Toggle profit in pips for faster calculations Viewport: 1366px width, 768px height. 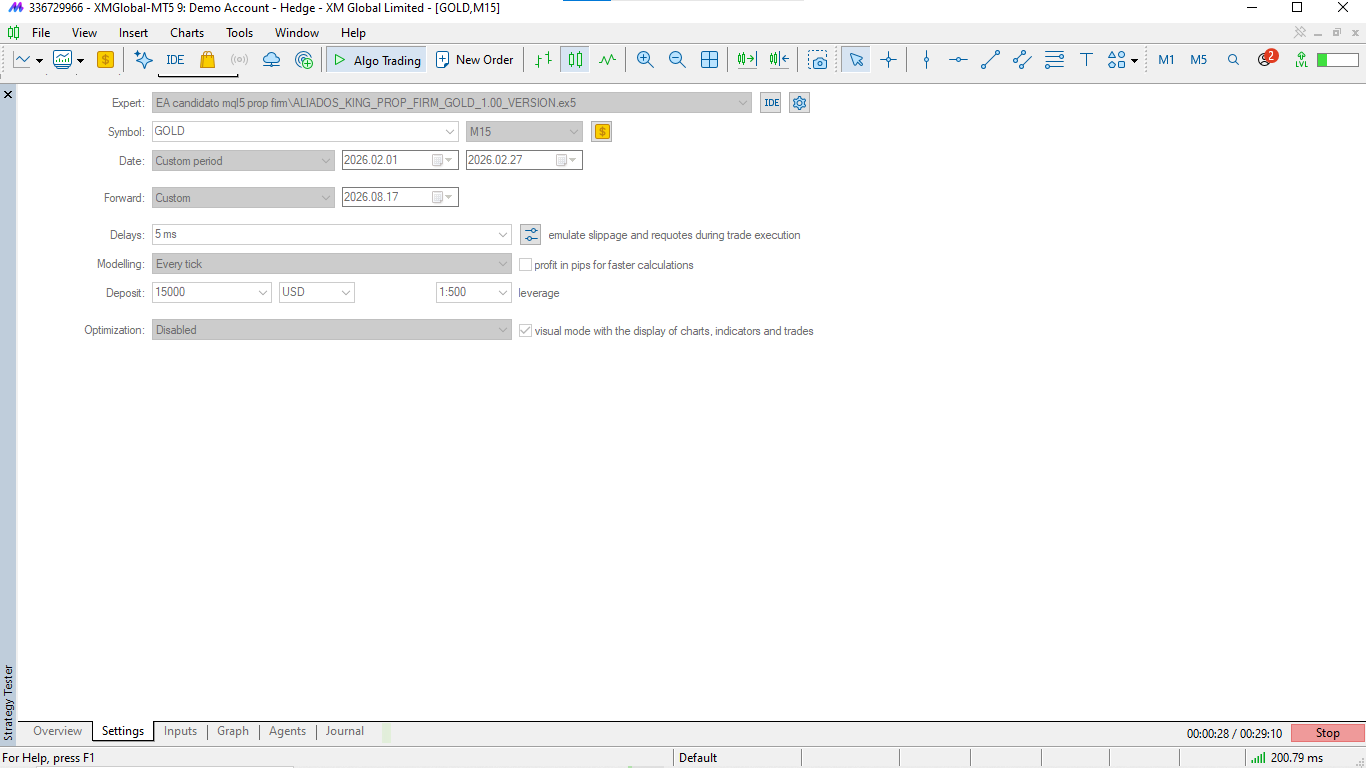[525, 265]
